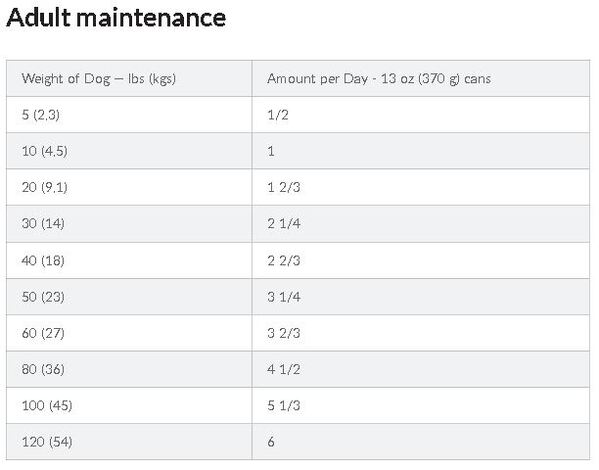
Task: Select the 1 2/3 amount cell
Action: [421, 187]
